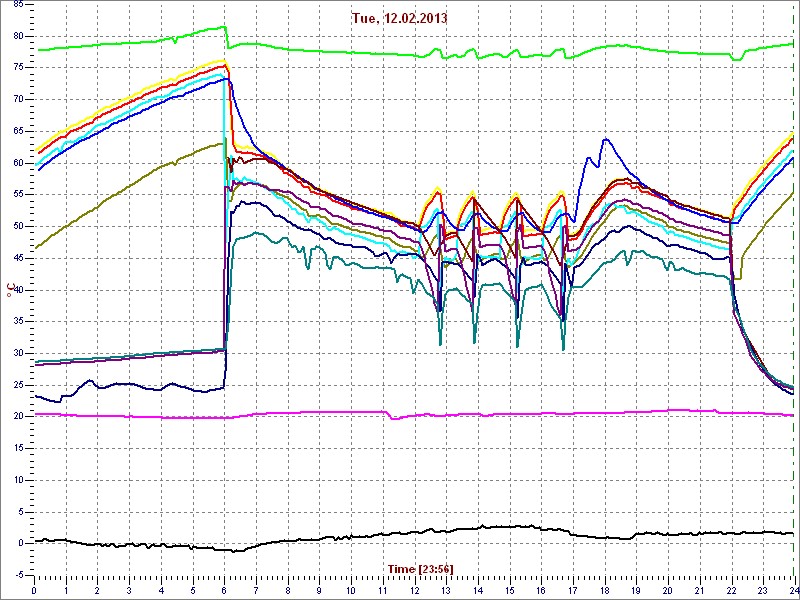Screen dimensions: 800x600
Task: Click x-axis hour label 8
Action: (288, 591)
